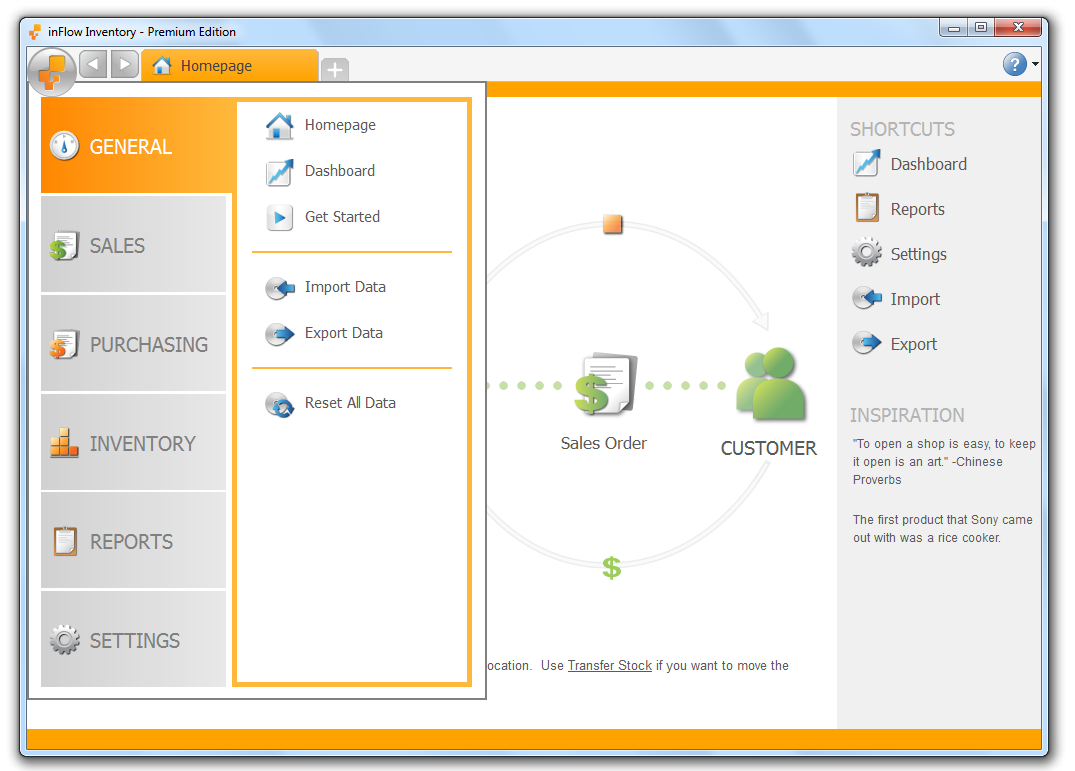Click the inFlow logo in title bar
This screenshot has height=771, width=1075.
[36, 32]
